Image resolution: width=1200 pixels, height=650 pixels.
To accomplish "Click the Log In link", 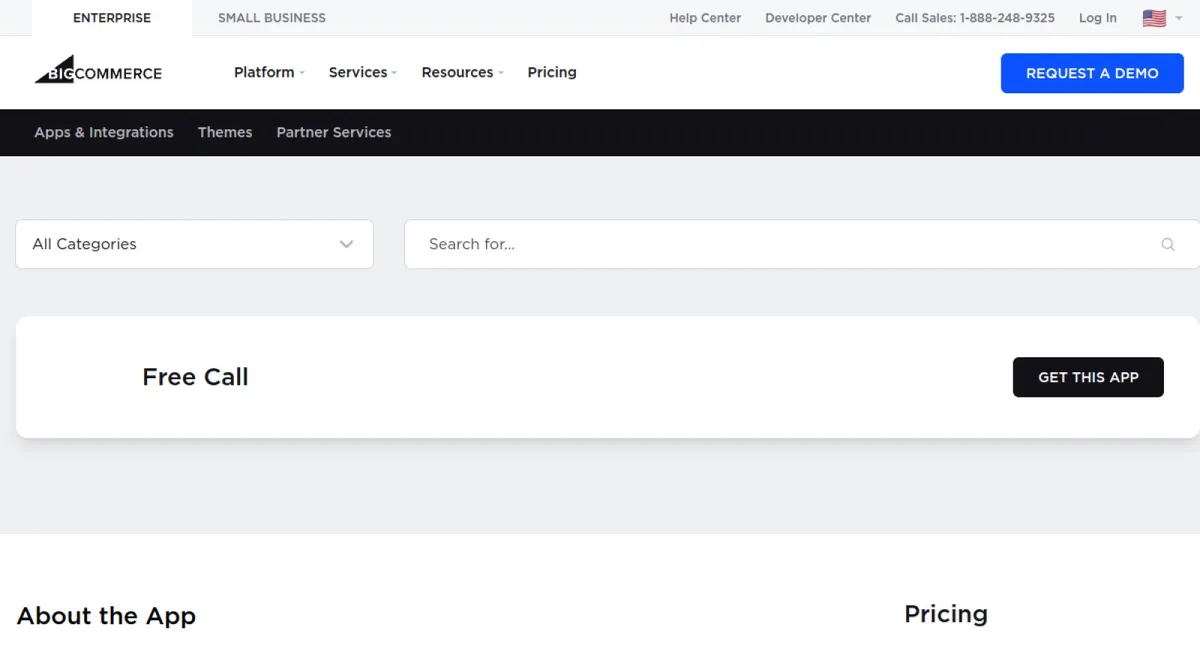I will tap(1098, 18).
